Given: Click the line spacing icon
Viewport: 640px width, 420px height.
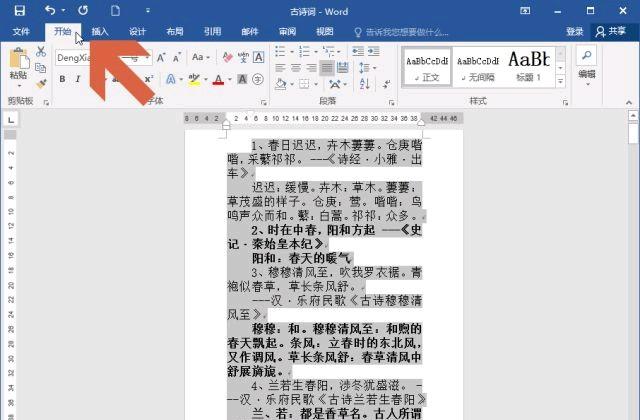Looking at the screenshot, I should (364, 68).
